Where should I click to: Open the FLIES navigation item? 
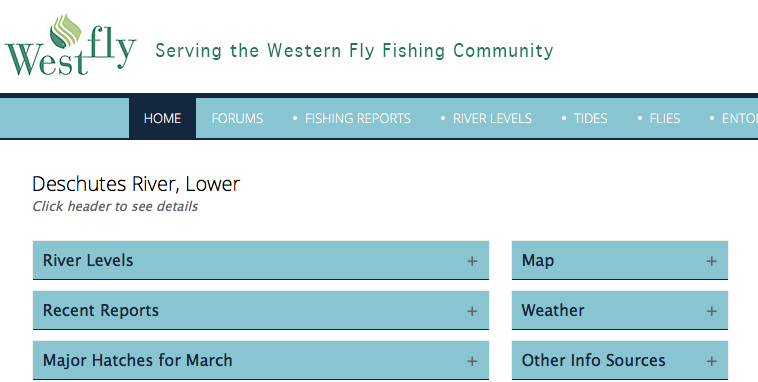665,118
